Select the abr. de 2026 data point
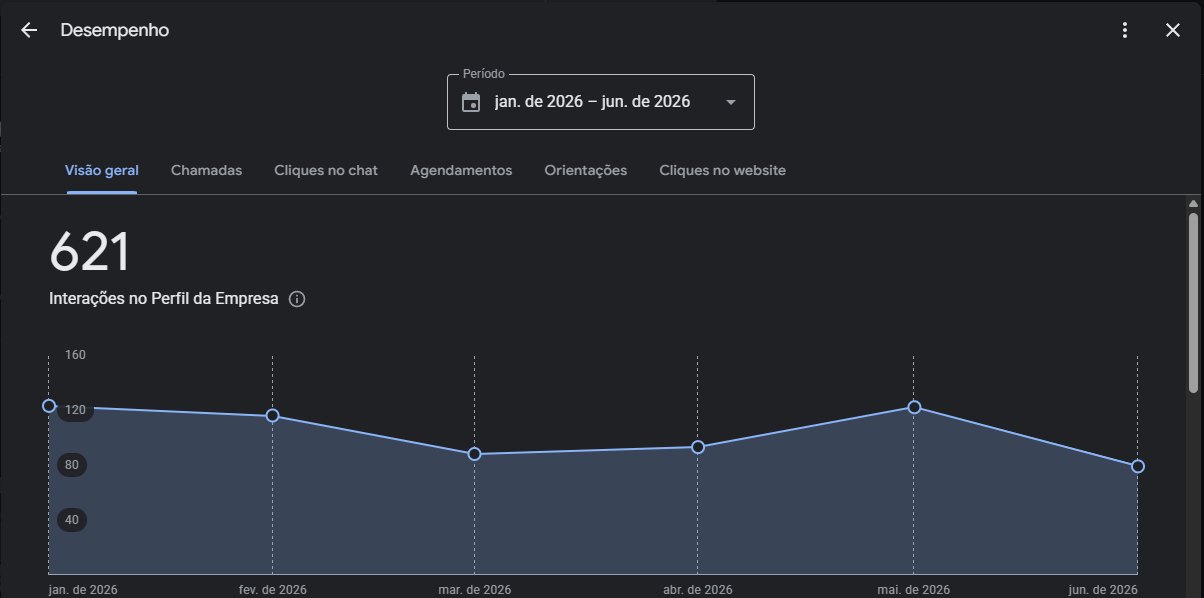Viewport: 1204px width, 598px height. click(698, 447)
